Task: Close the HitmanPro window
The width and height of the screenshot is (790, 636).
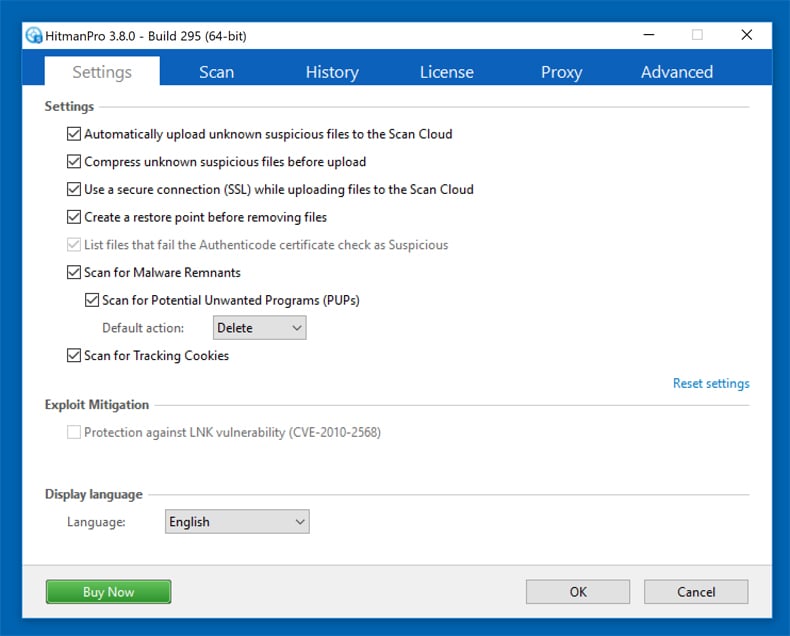Action: click(747, 35)
